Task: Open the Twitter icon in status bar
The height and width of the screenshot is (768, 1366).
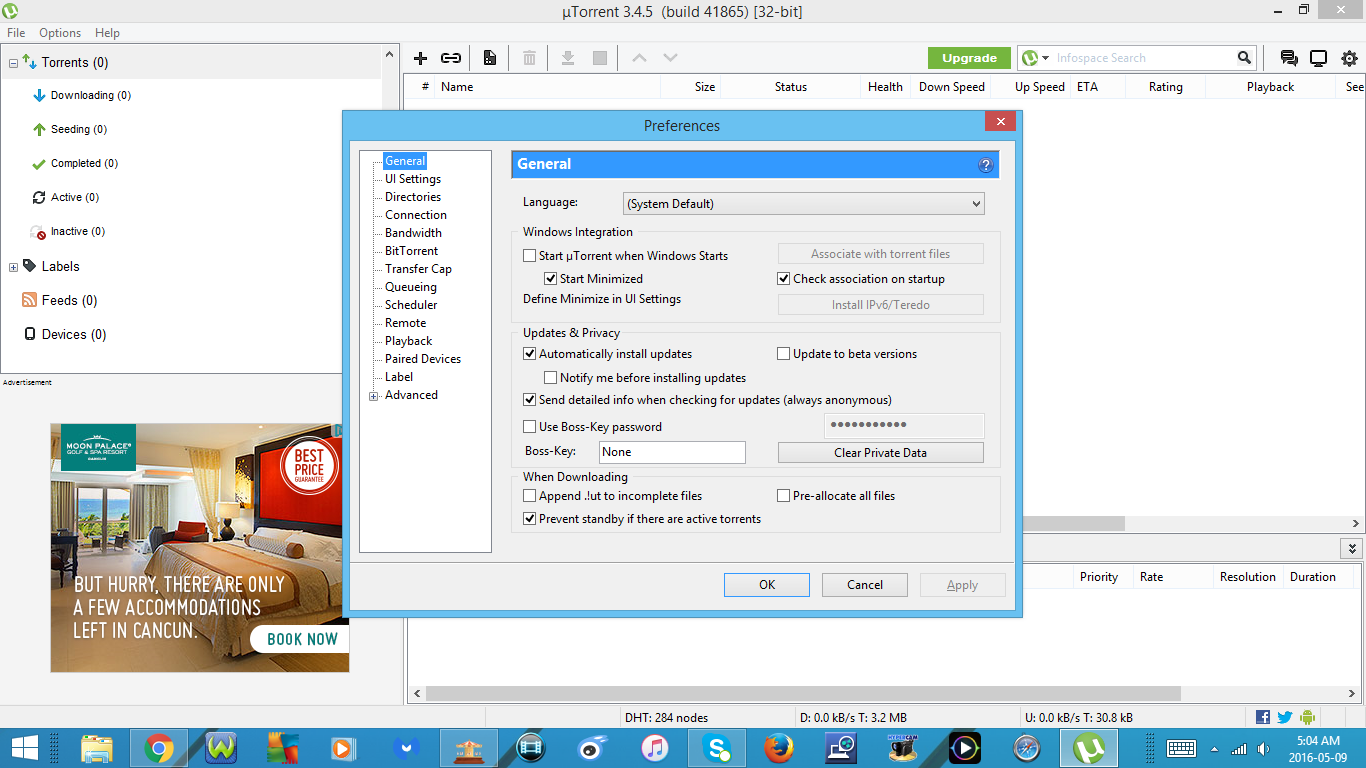Action: point(1284,717)
